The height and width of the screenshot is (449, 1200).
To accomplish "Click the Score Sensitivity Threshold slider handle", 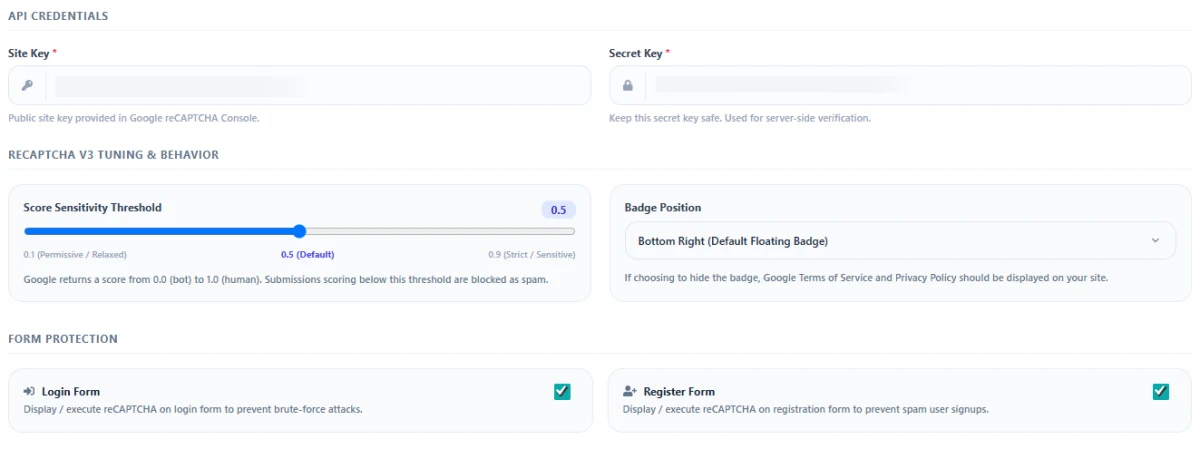I will (x=299, y=231).
